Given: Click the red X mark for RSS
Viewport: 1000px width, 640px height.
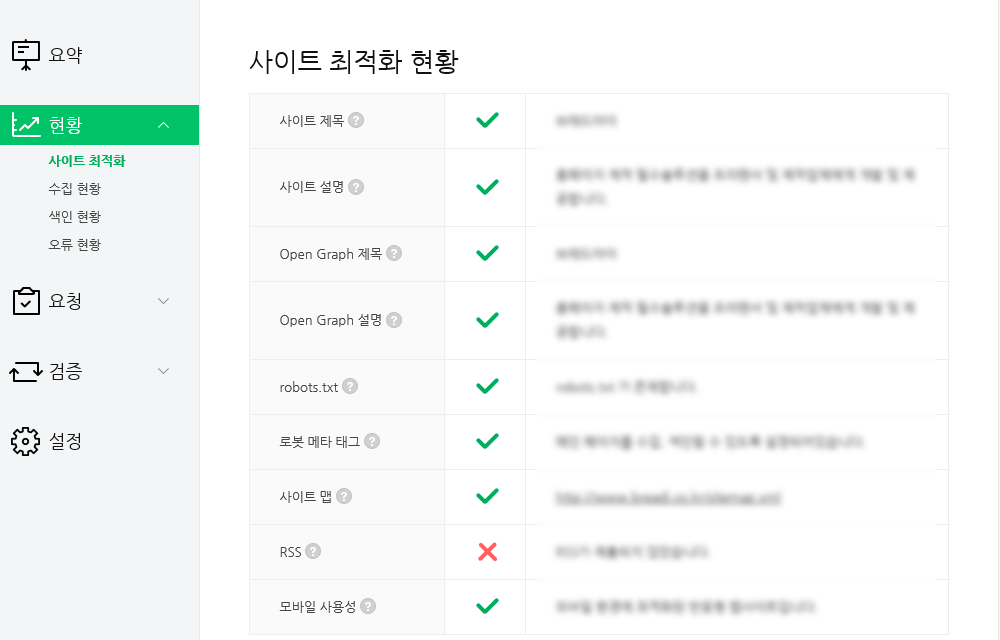Looking at the screenshot, I should pyautogui.click(x=486, y=551).
